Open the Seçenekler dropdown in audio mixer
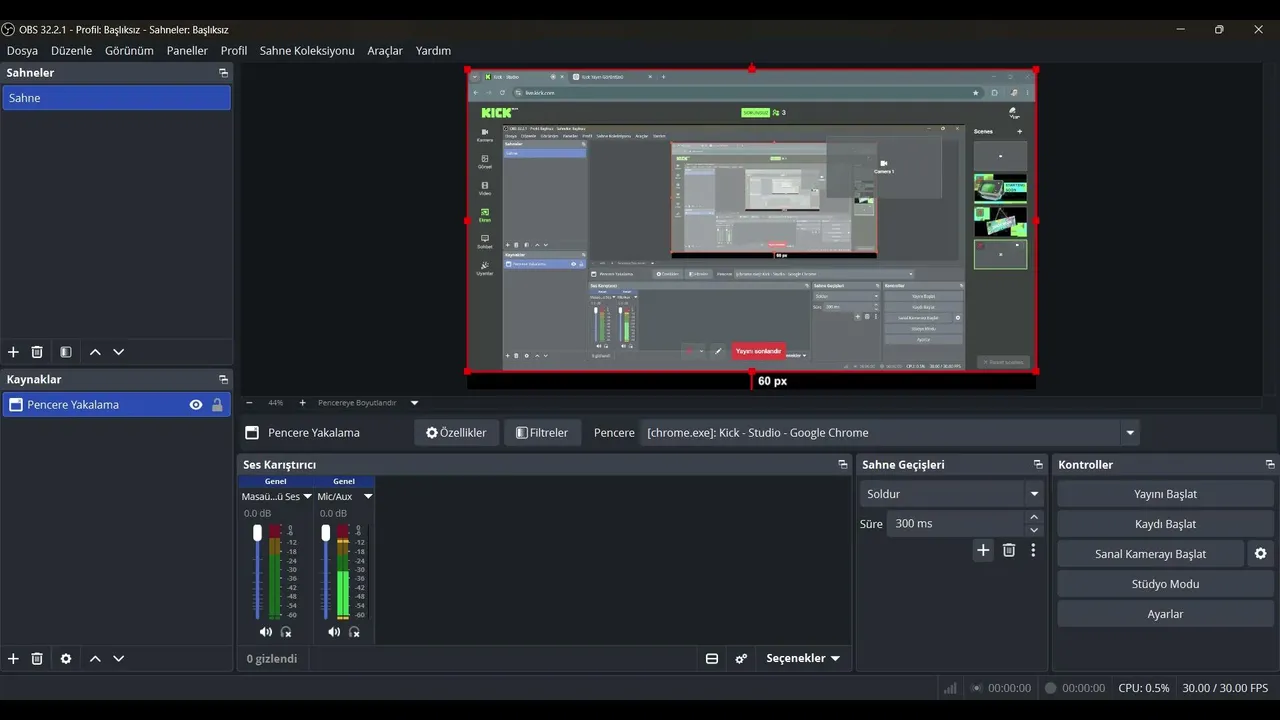Screen dimensions: 1280x720 (803, 659)
